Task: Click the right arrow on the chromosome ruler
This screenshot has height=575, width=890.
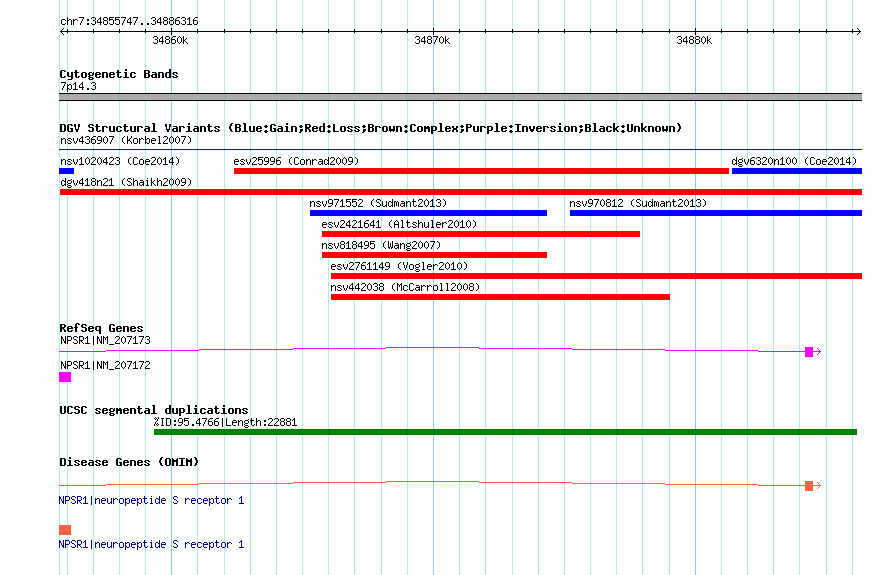Action: 858,32
